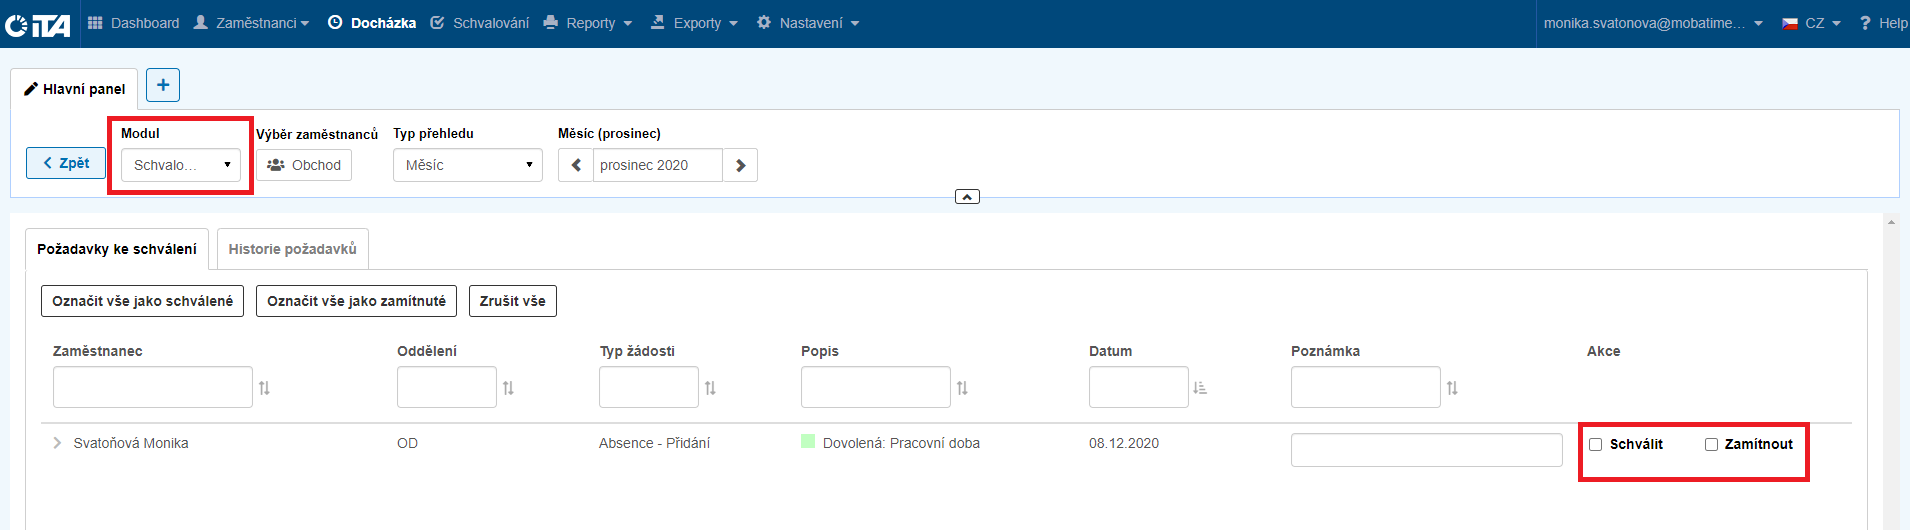The height and width of the screenshot is (530, 1910).
Task: Check the Schválit checkbox
Action: click(x=1596, y=445)
